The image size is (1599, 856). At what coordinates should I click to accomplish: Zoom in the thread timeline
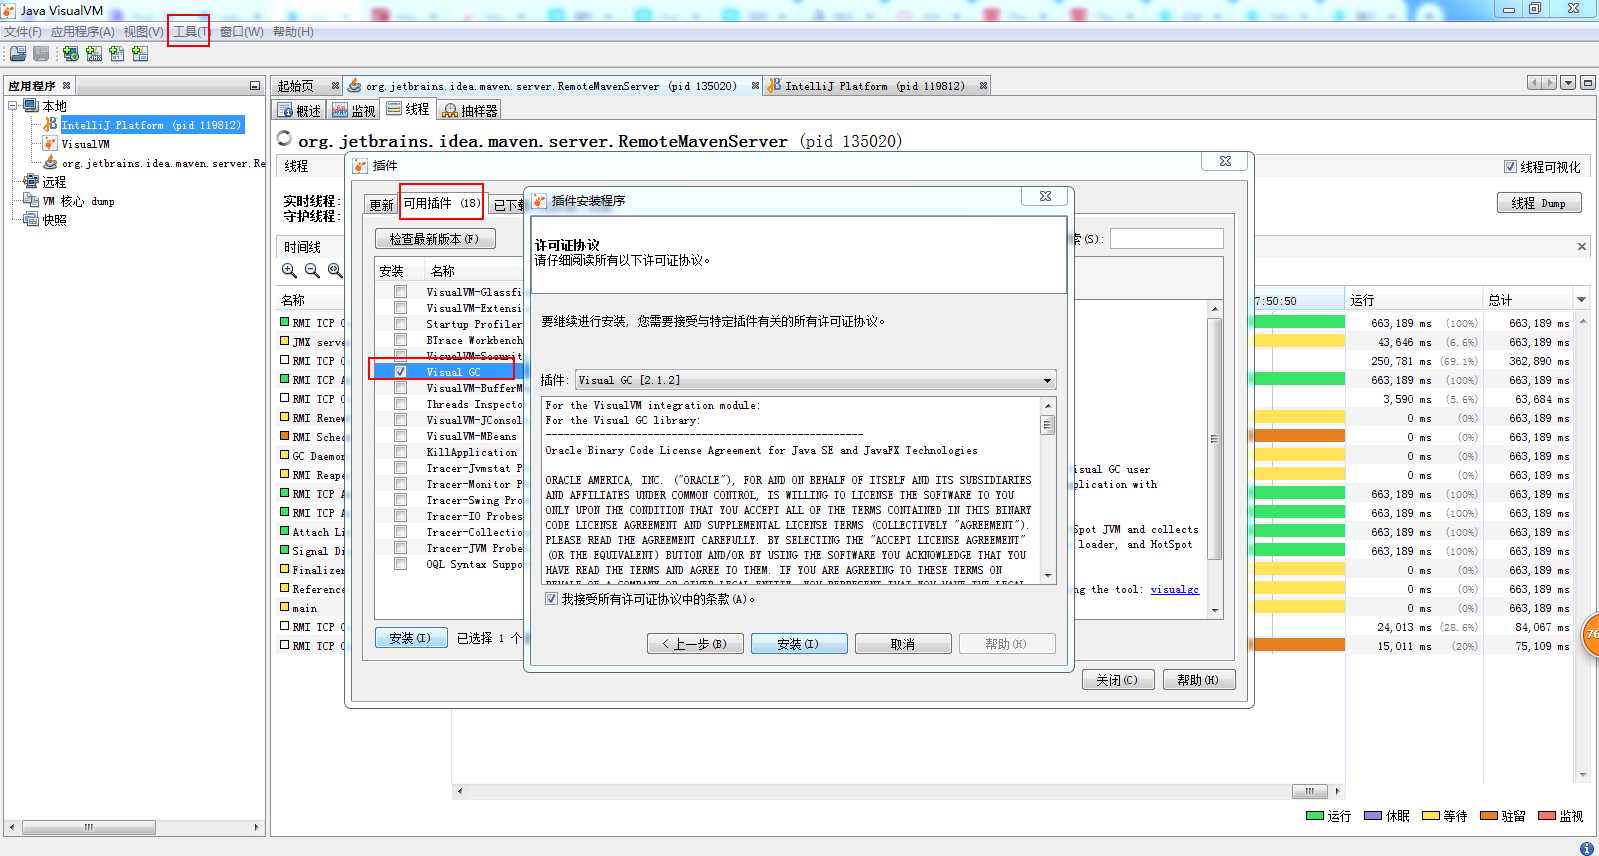289,270
